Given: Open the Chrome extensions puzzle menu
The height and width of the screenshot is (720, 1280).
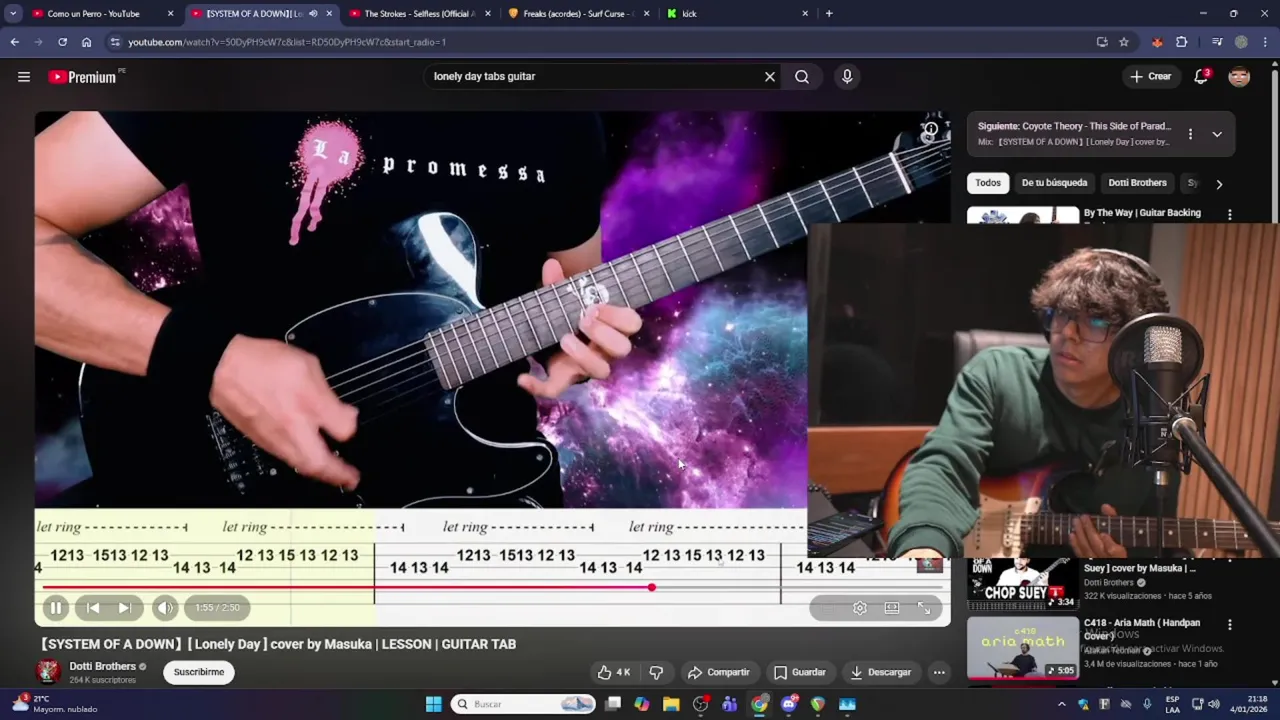Looking at the screenshot, I should click(x=1182, y=42).
